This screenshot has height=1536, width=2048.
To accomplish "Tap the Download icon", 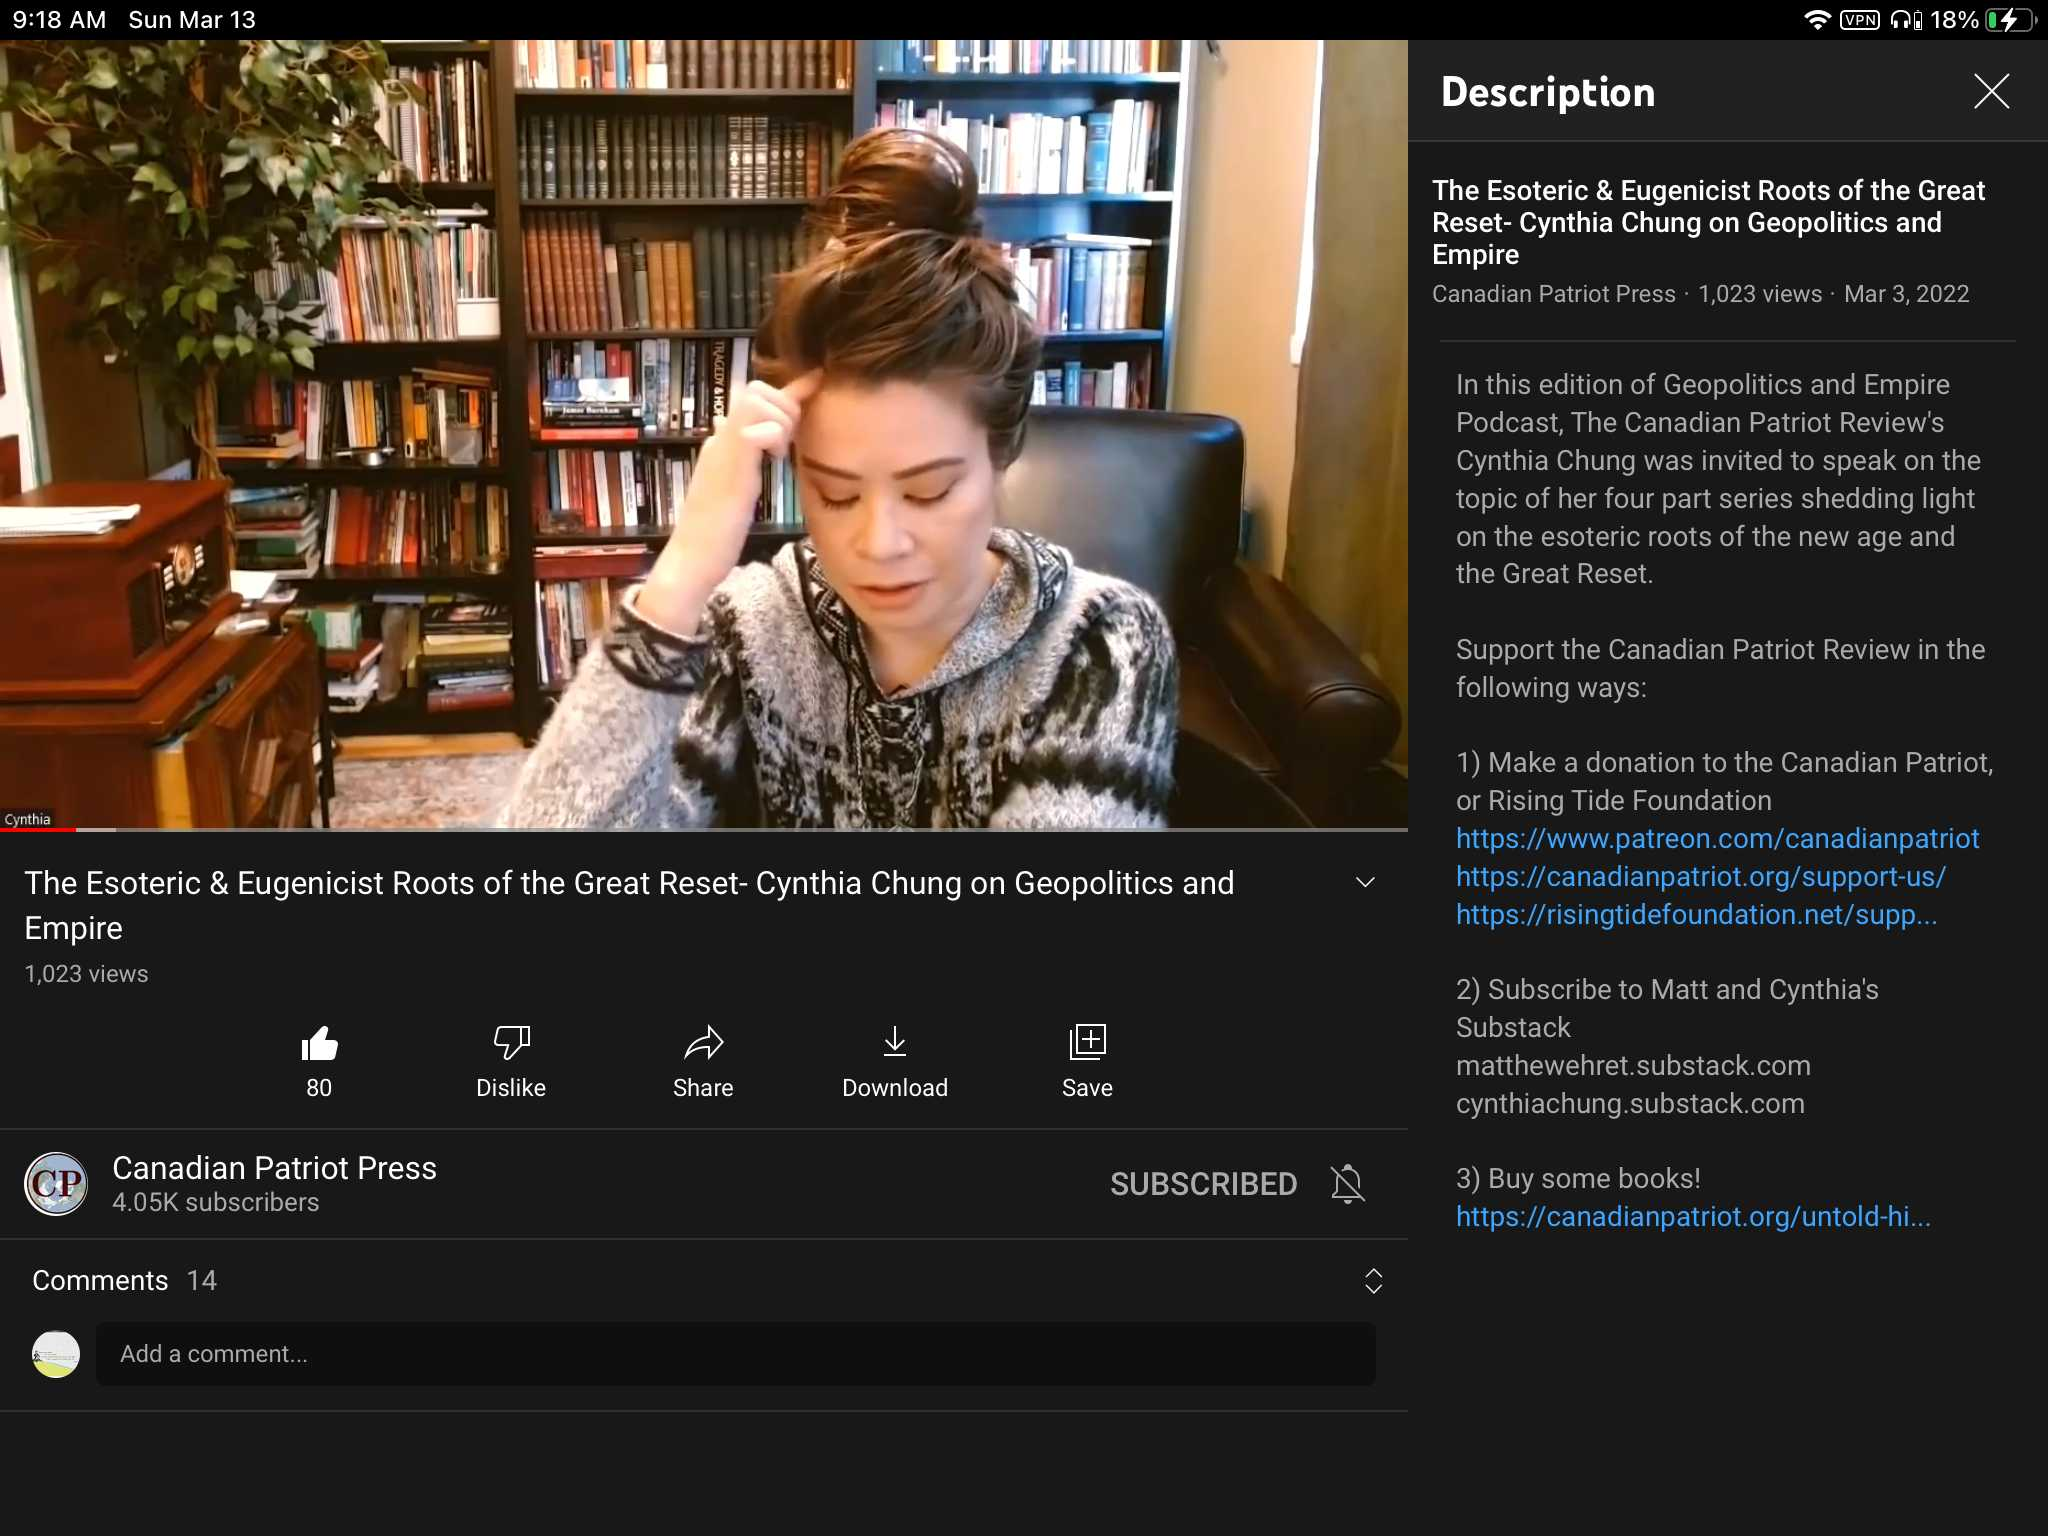I will [x=895, y=1044].
